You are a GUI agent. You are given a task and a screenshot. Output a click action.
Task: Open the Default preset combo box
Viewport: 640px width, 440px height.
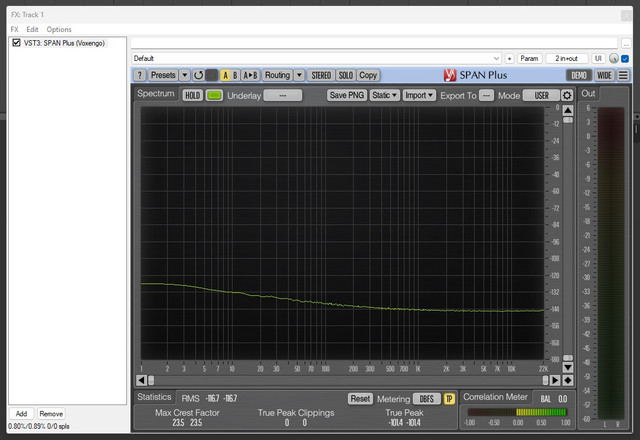[316, 58]
